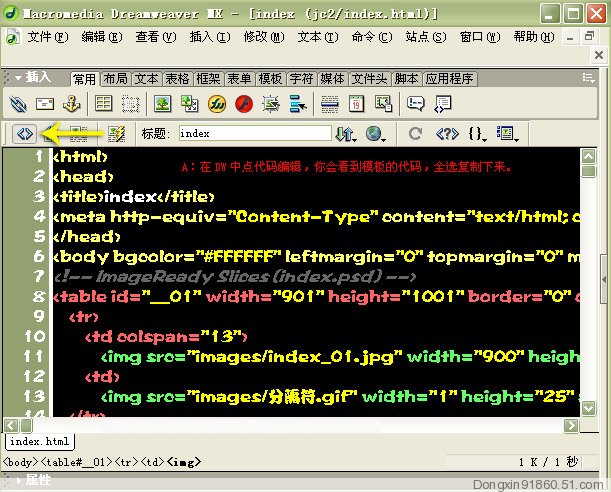Open the View Options menu
This screenshot has width=611, height=492.
(x=507, y=134)
